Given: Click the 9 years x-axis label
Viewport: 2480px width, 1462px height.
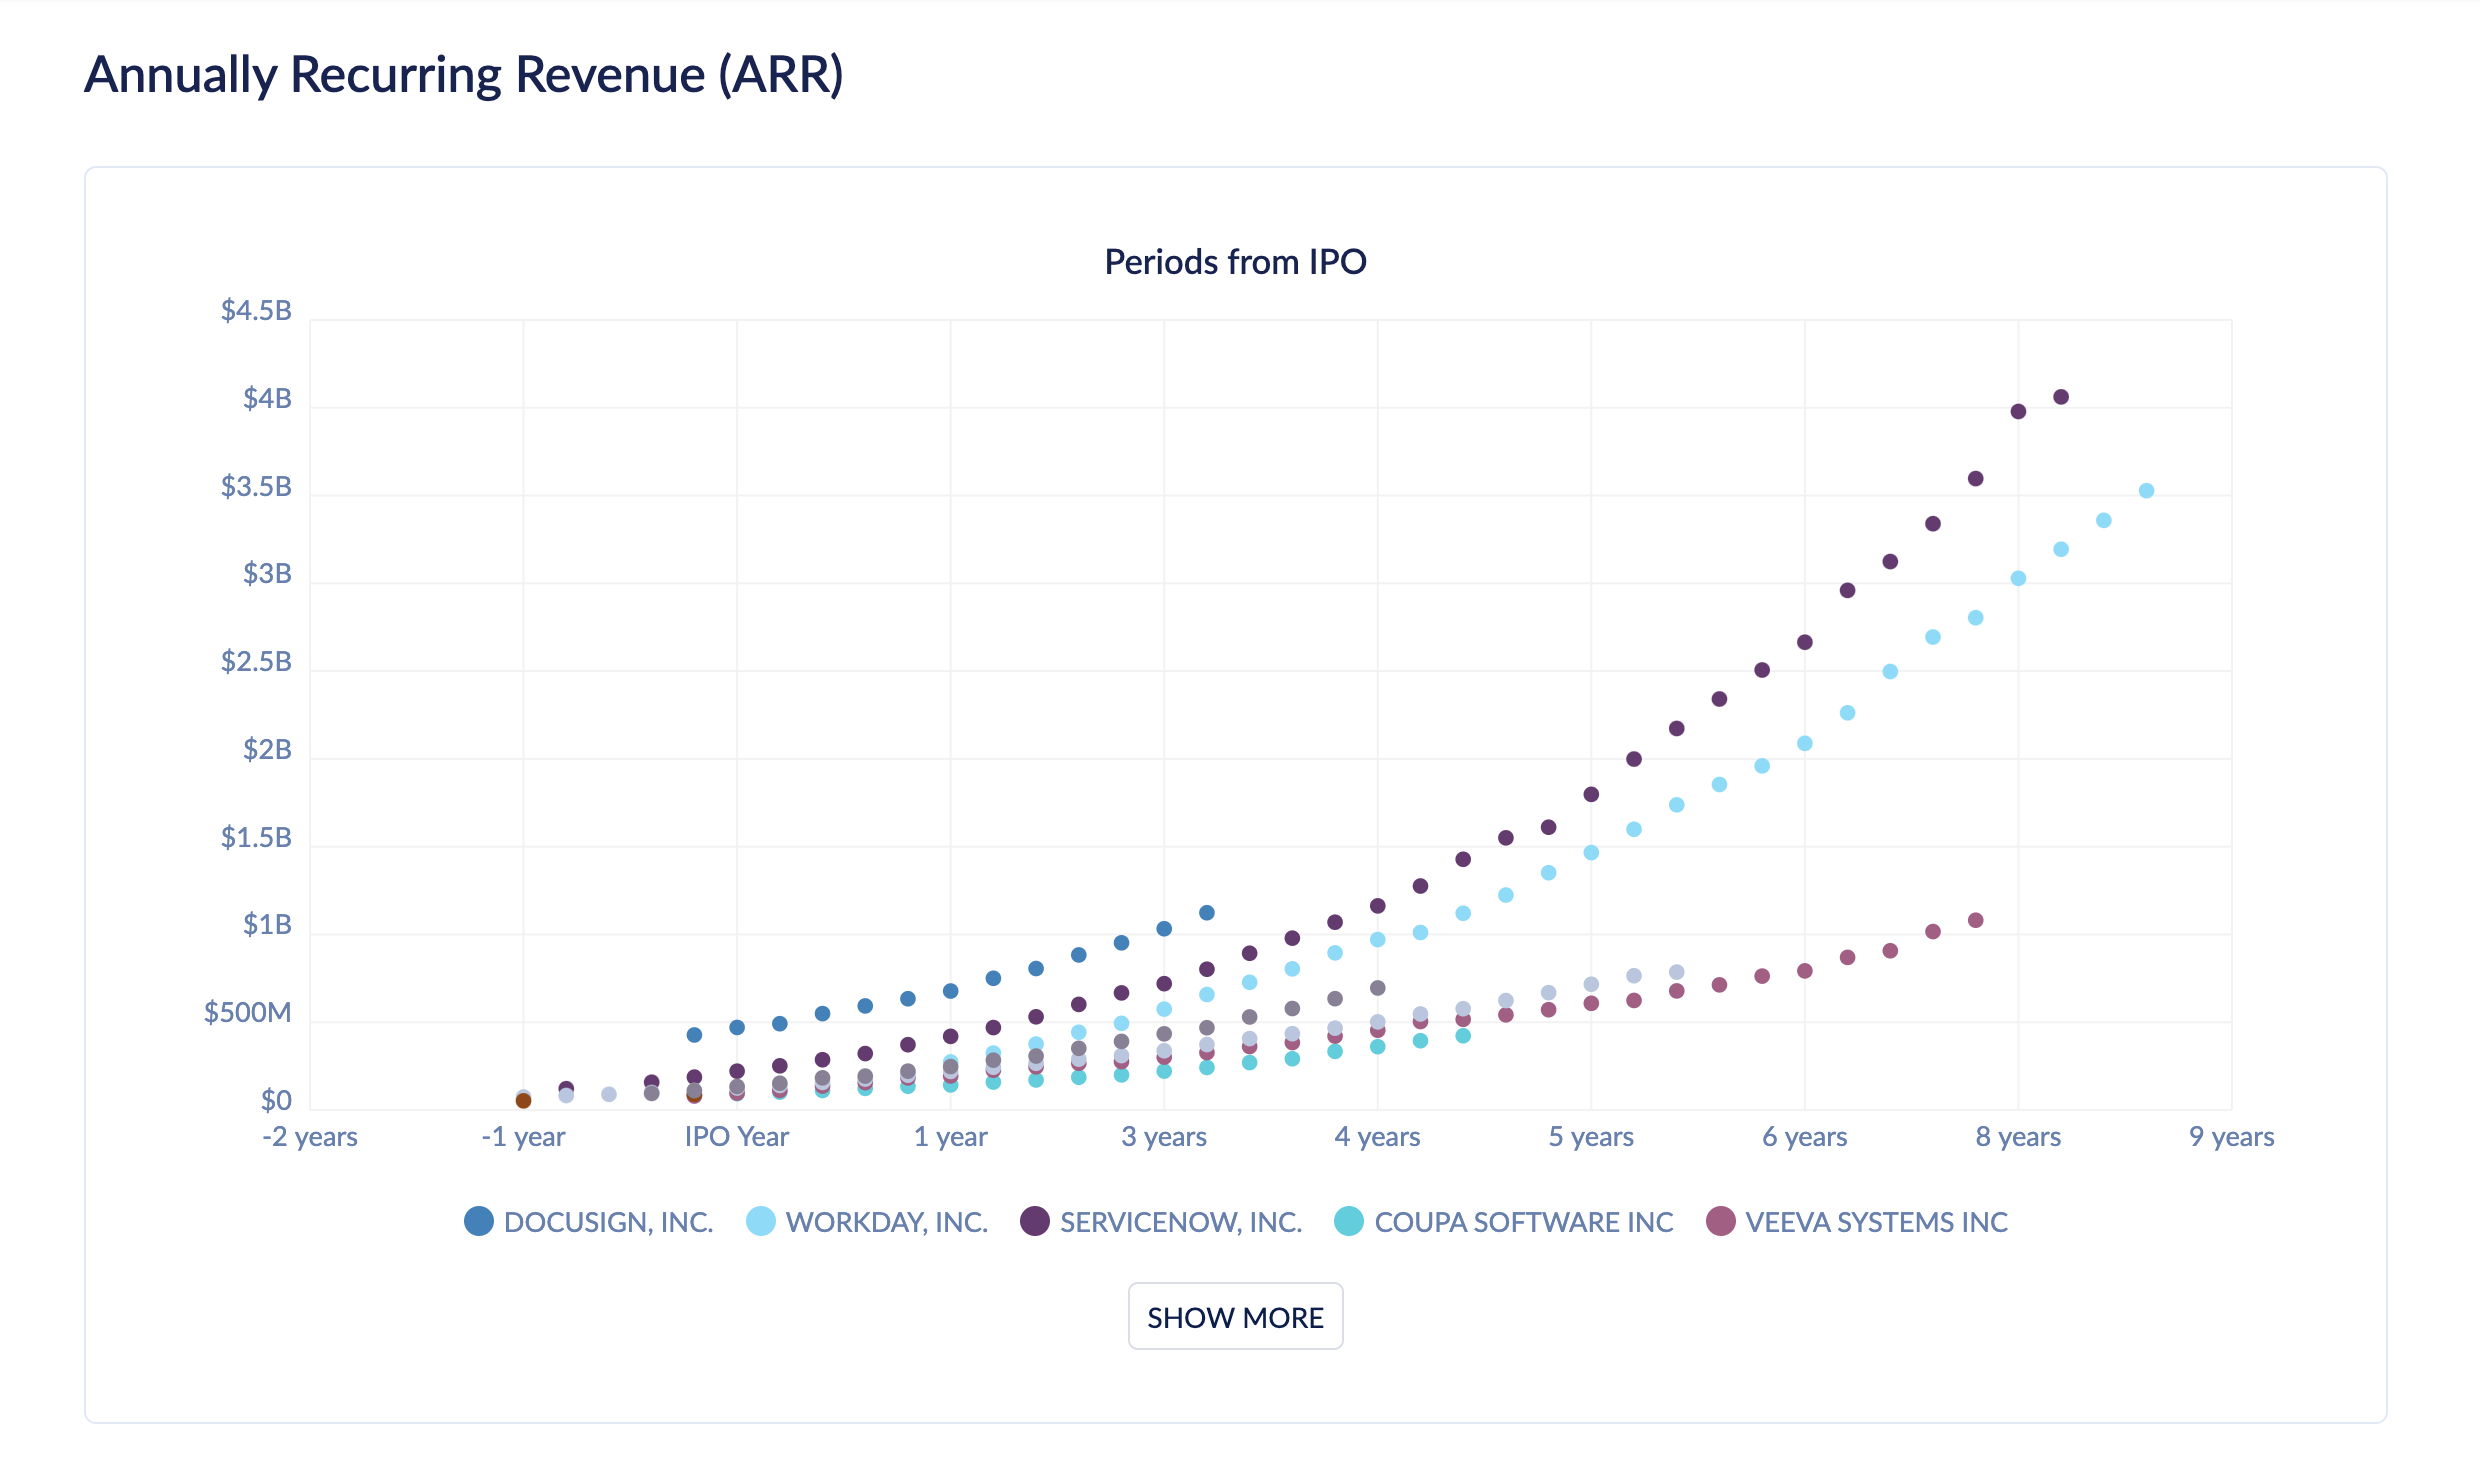Looking at the screenshot, I should tap(2233, 1136).
